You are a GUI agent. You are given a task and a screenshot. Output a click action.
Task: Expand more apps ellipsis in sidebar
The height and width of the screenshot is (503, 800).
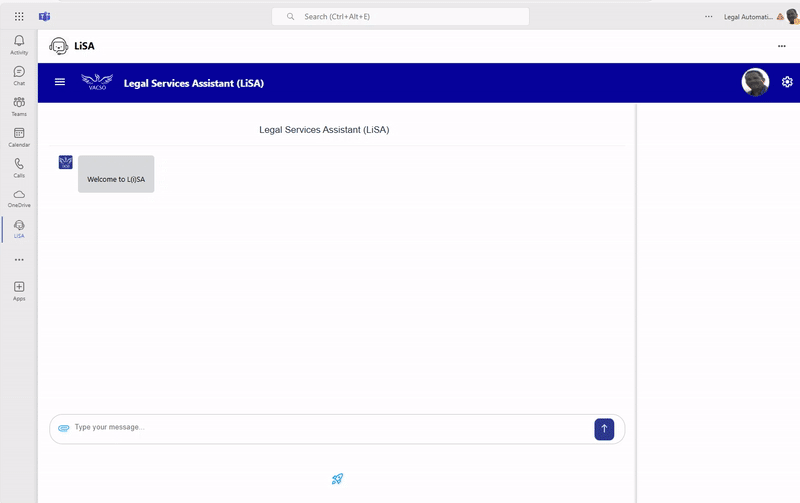point(19,260)
